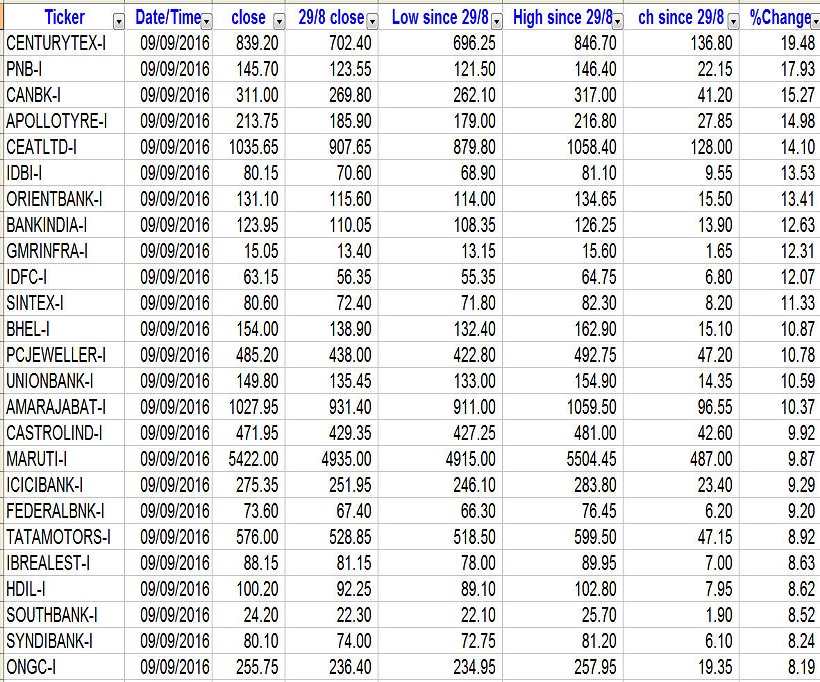Screen dimensions: 820x682
Task: Click the High since 29/8 value 1059.50
Action: click(587, 407)
